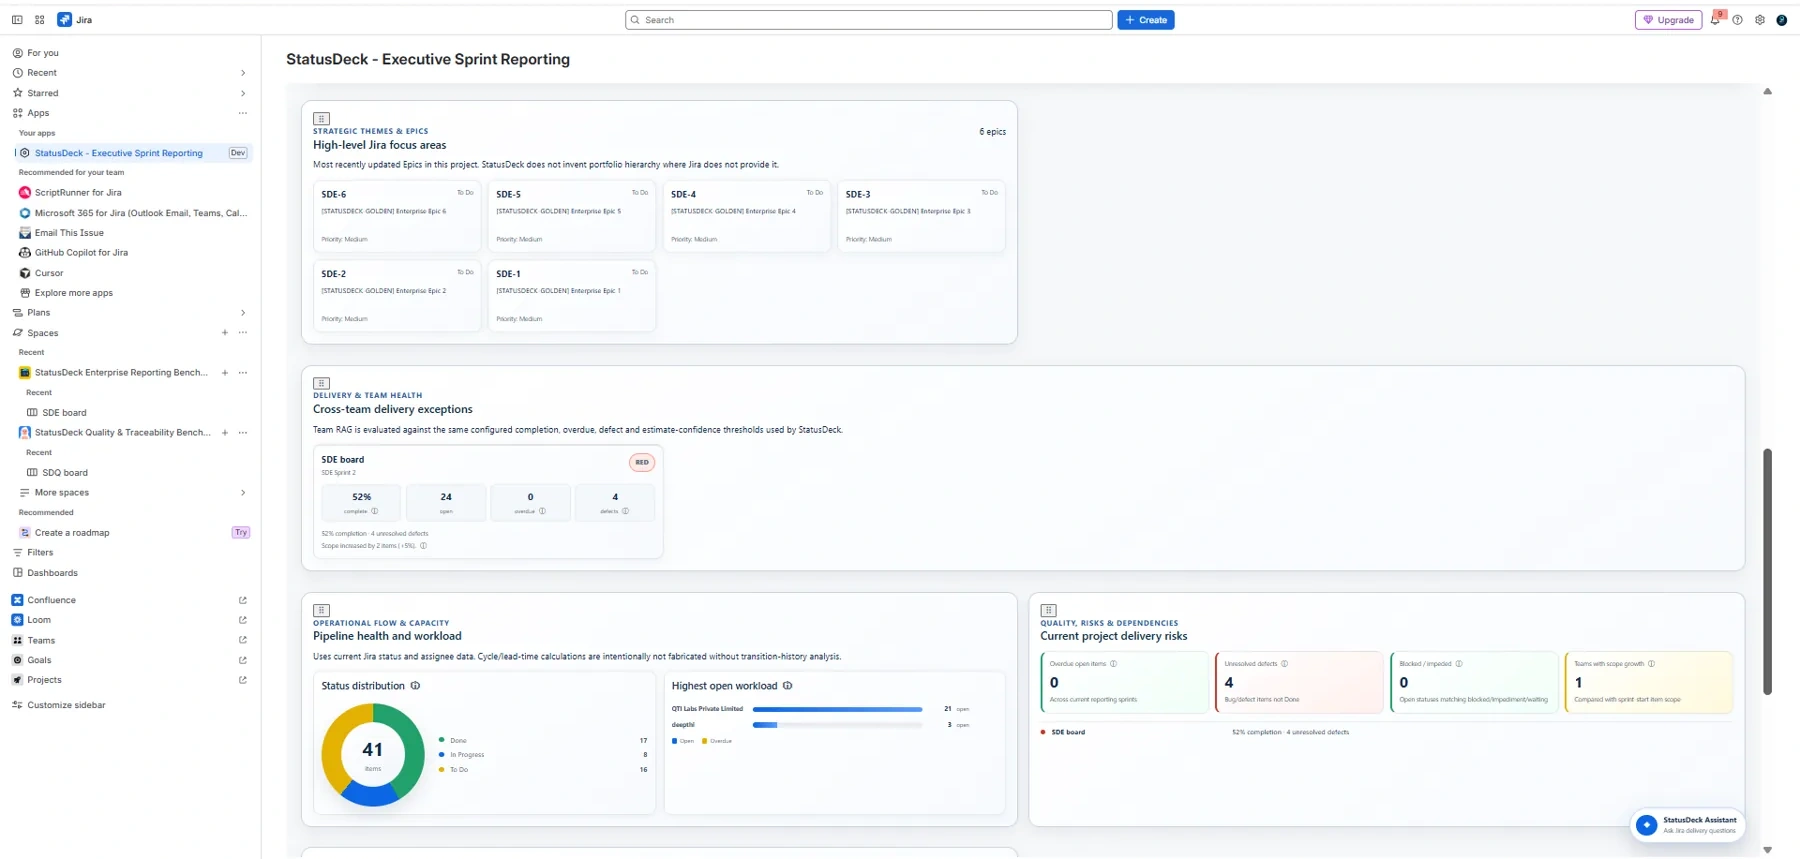This screenshot has width=1800, height=859.
Task: Collapse the sidebar with top-left panel icon
Action: pyautogui.click(x=17, y=20)
